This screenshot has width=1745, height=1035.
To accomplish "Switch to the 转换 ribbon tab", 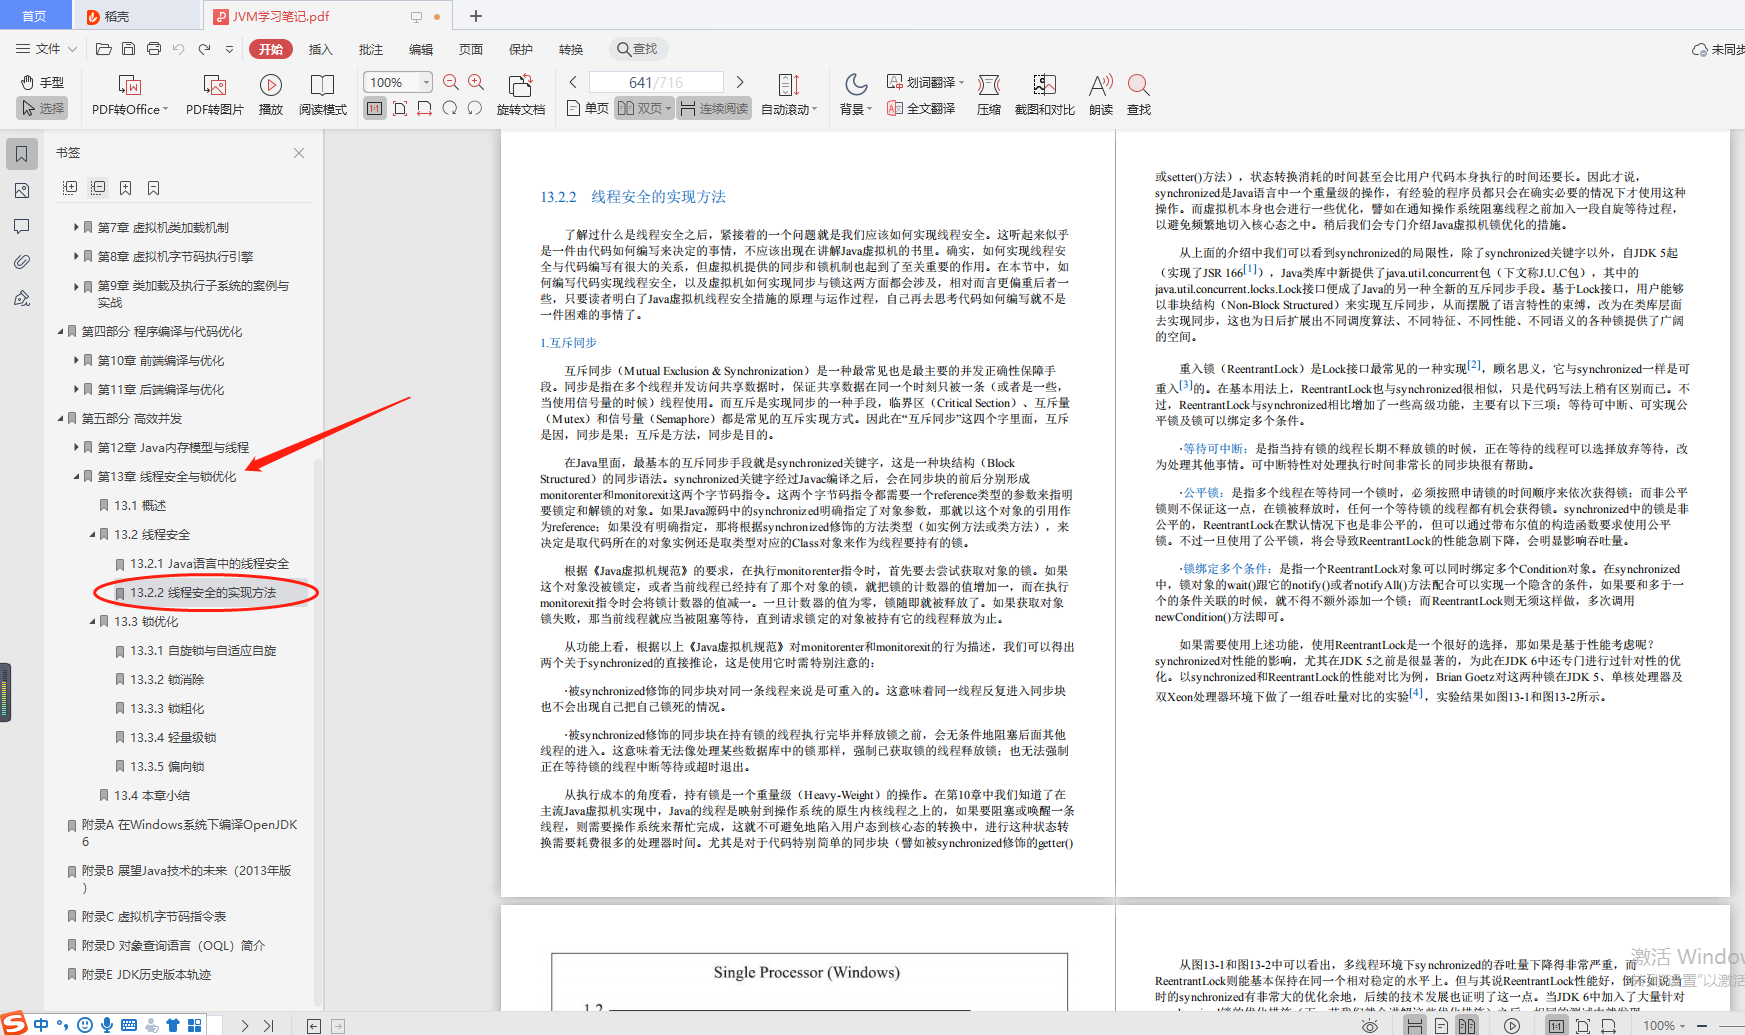I will point(571,49).
